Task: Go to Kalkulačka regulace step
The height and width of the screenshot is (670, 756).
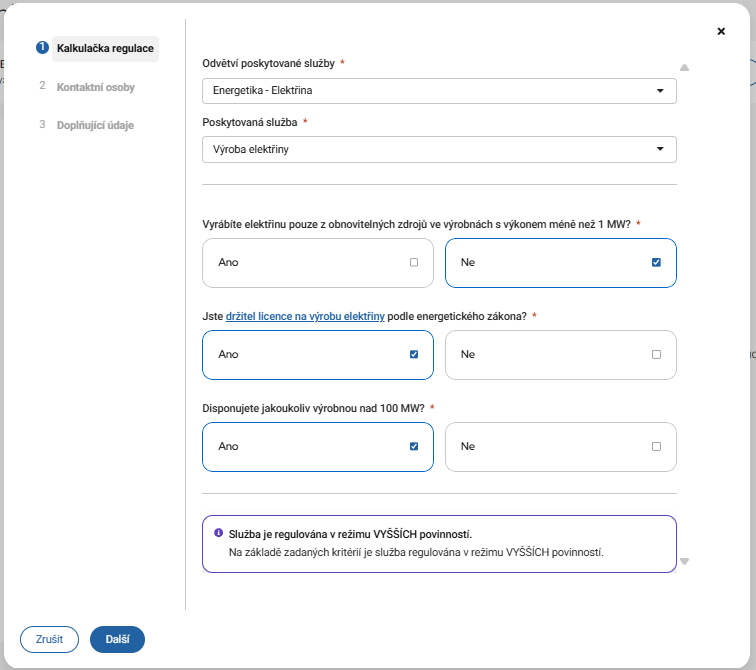Action: point(105,48)
